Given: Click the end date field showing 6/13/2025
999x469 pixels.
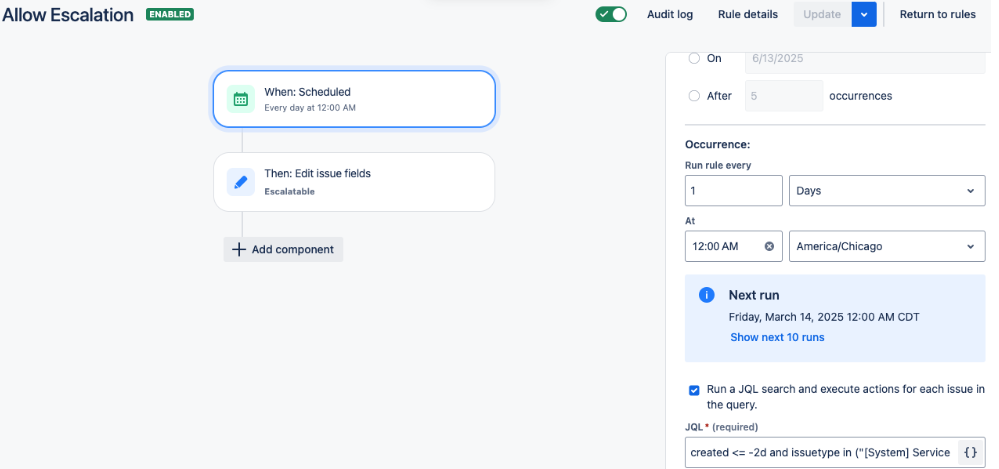Looking at the screenshot, I should pyautogui.click(x=865, y=60).
